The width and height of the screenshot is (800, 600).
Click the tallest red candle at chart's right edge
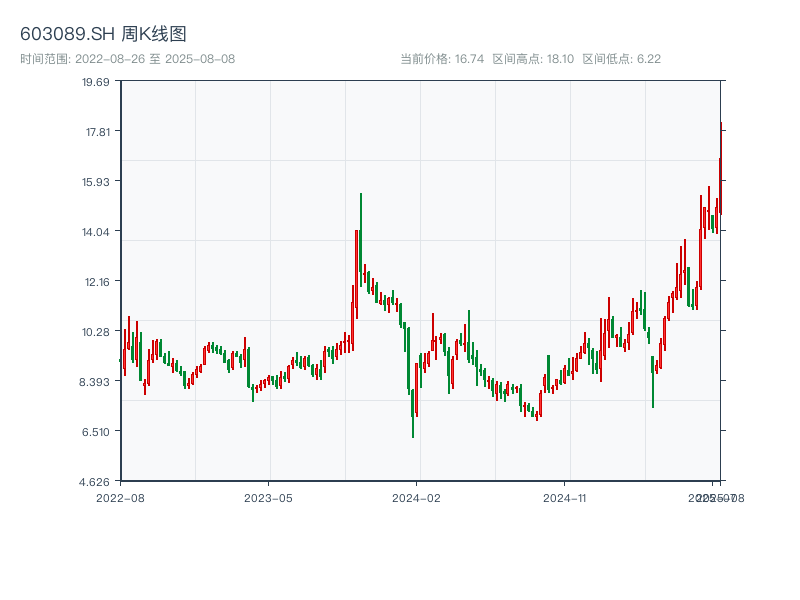point(721,168)
